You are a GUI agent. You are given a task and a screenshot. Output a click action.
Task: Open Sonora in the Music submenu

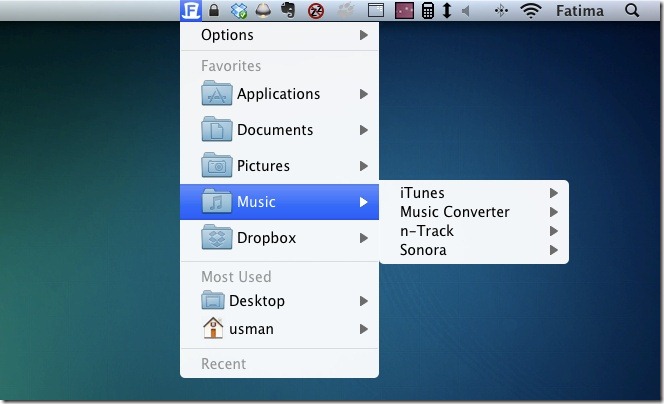click(474, 250)
